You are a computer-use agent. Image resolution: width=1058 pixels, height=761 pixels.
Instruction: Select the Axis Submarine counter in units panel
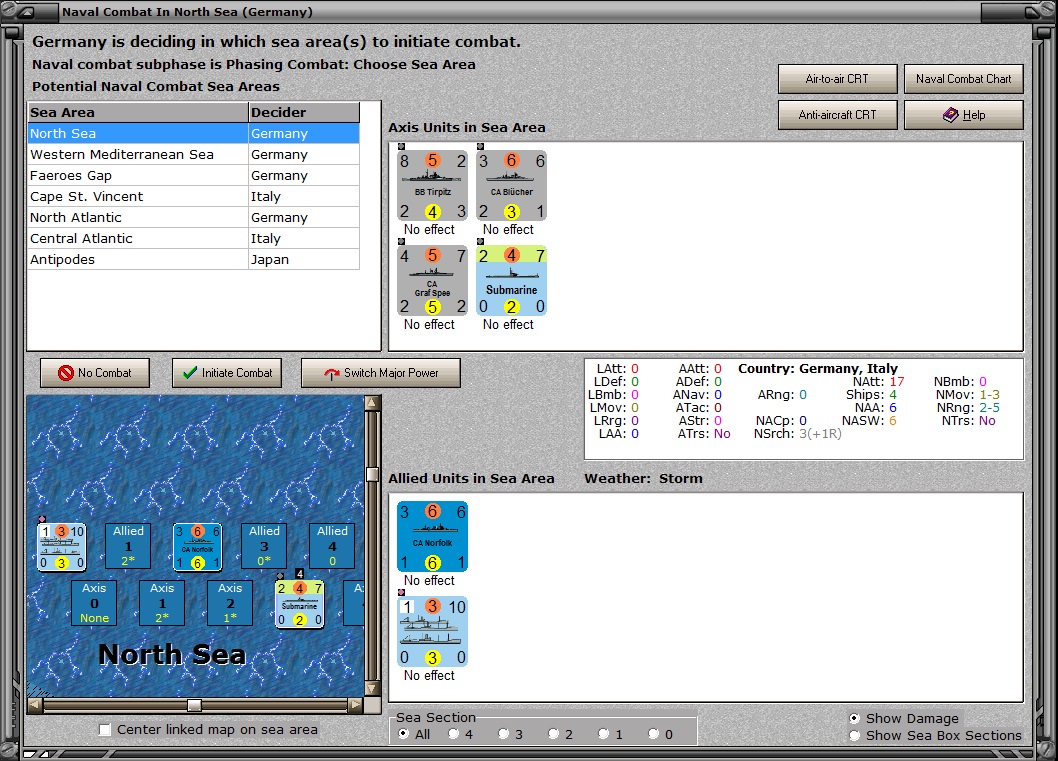coord(511,281)
